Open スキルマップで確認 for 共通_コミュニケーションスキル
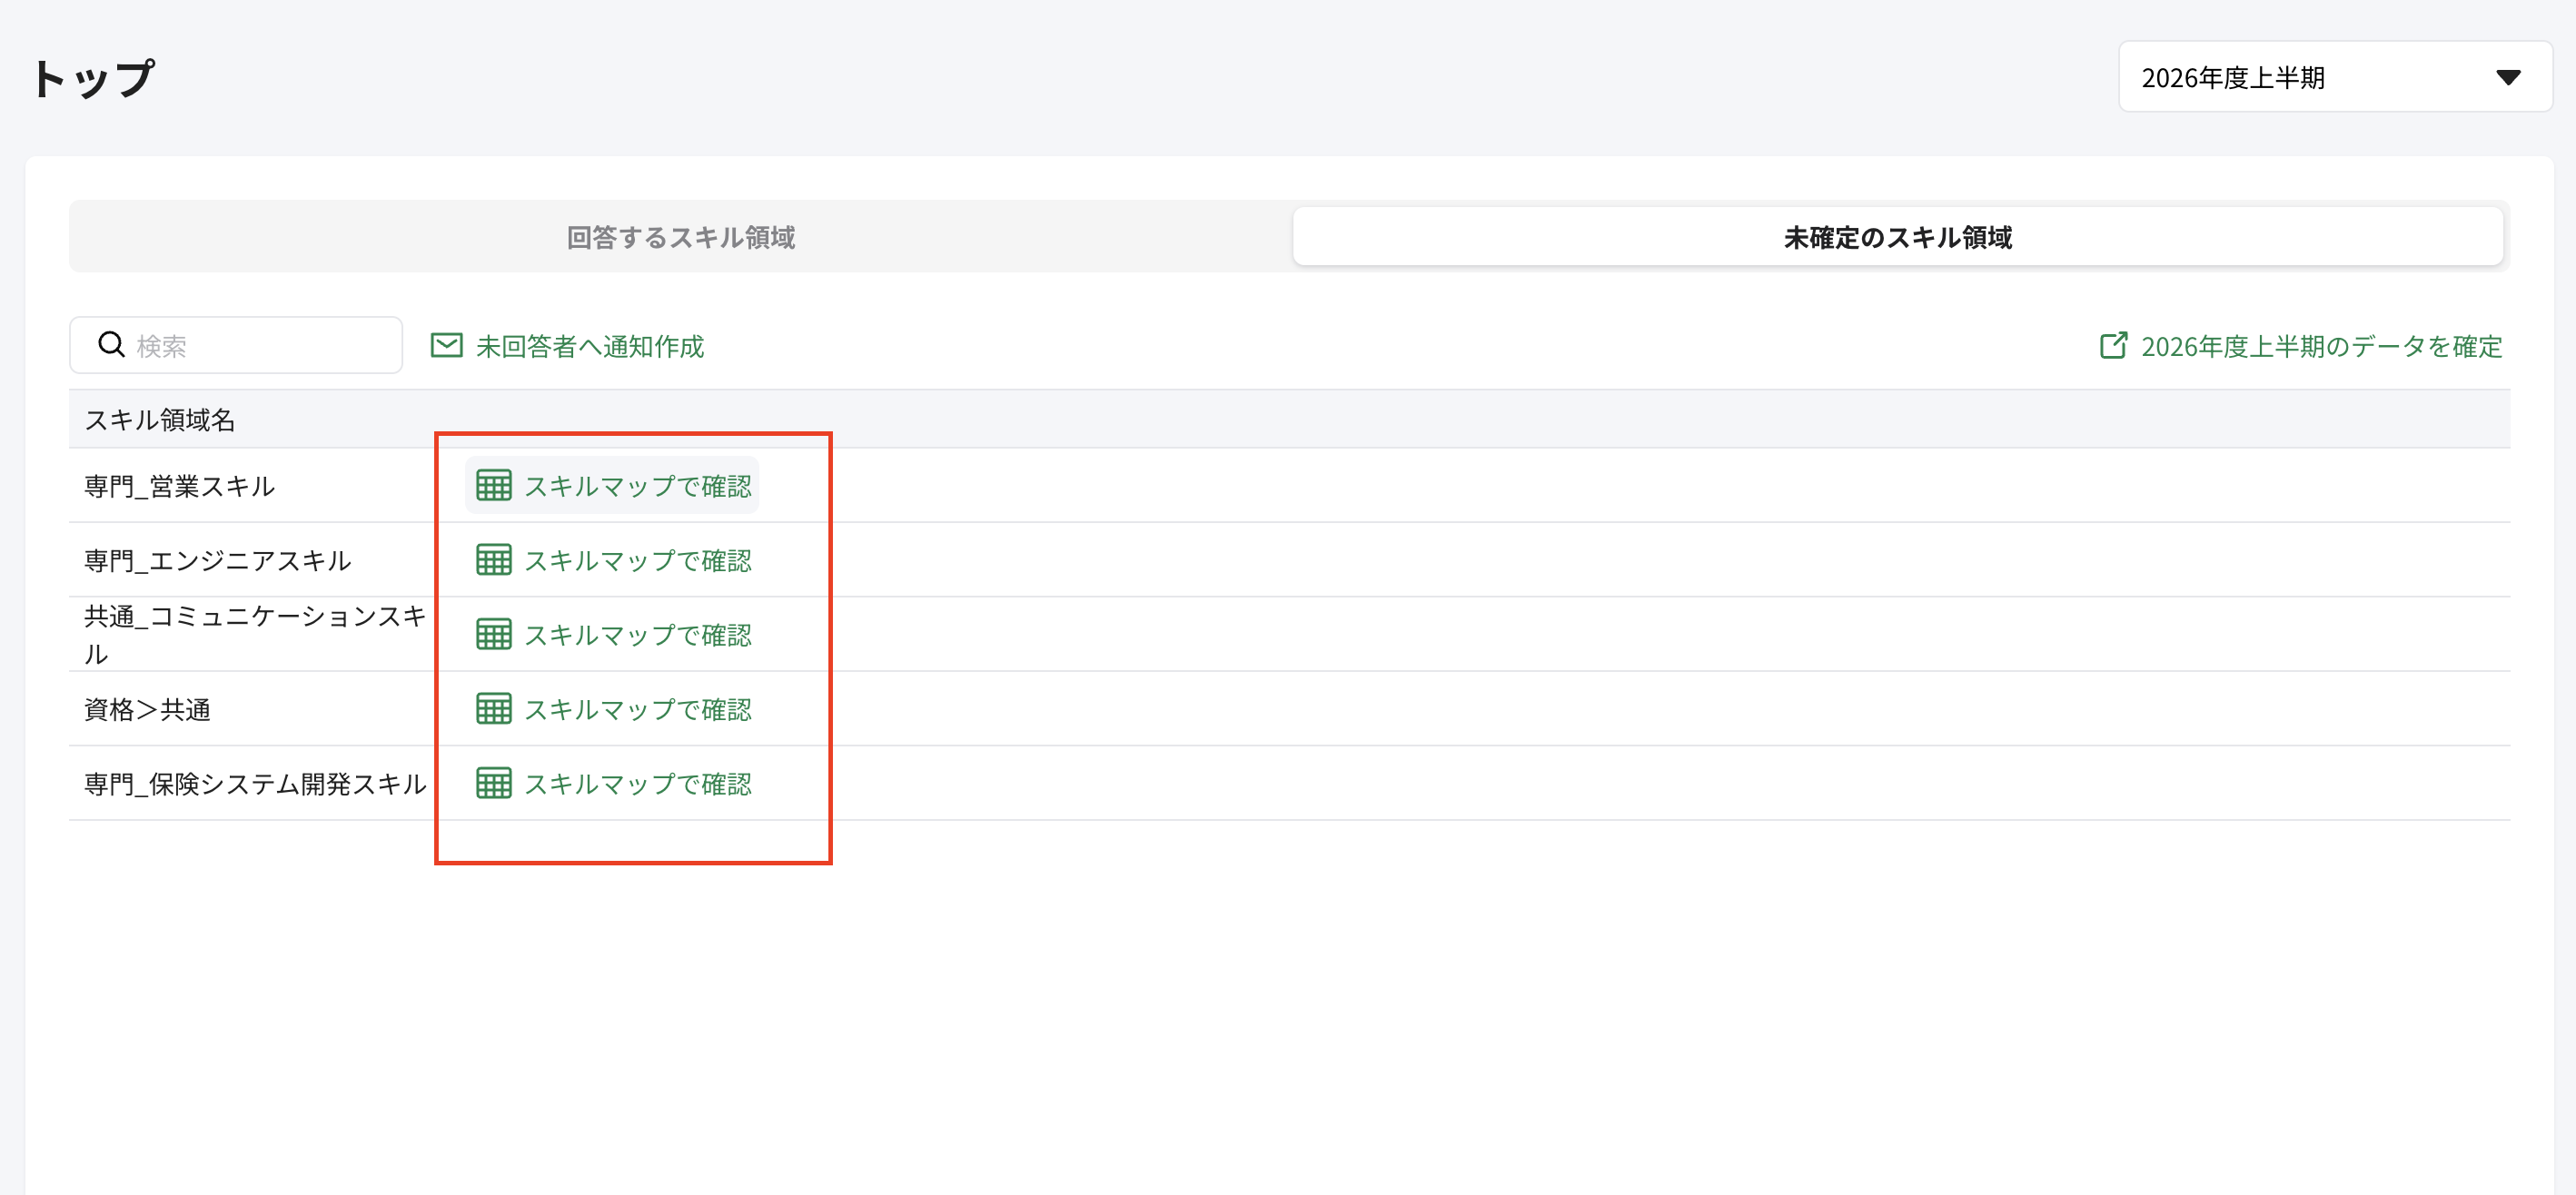 tap(612, 634)
